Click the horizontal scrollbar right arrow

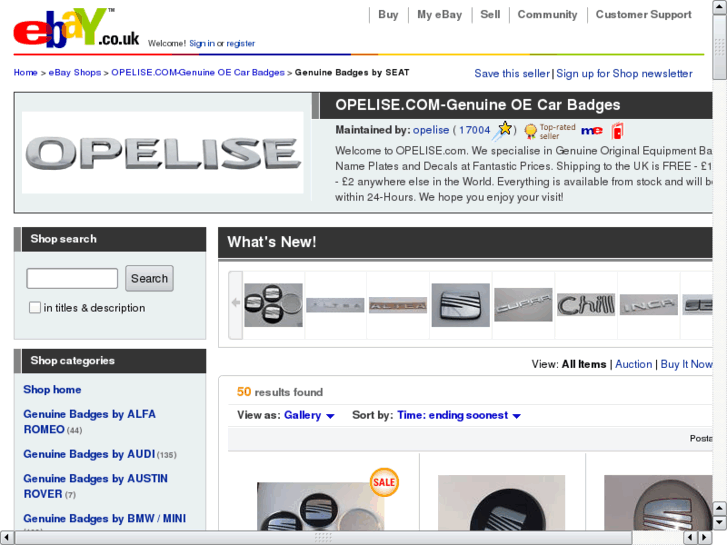point(705,538)
